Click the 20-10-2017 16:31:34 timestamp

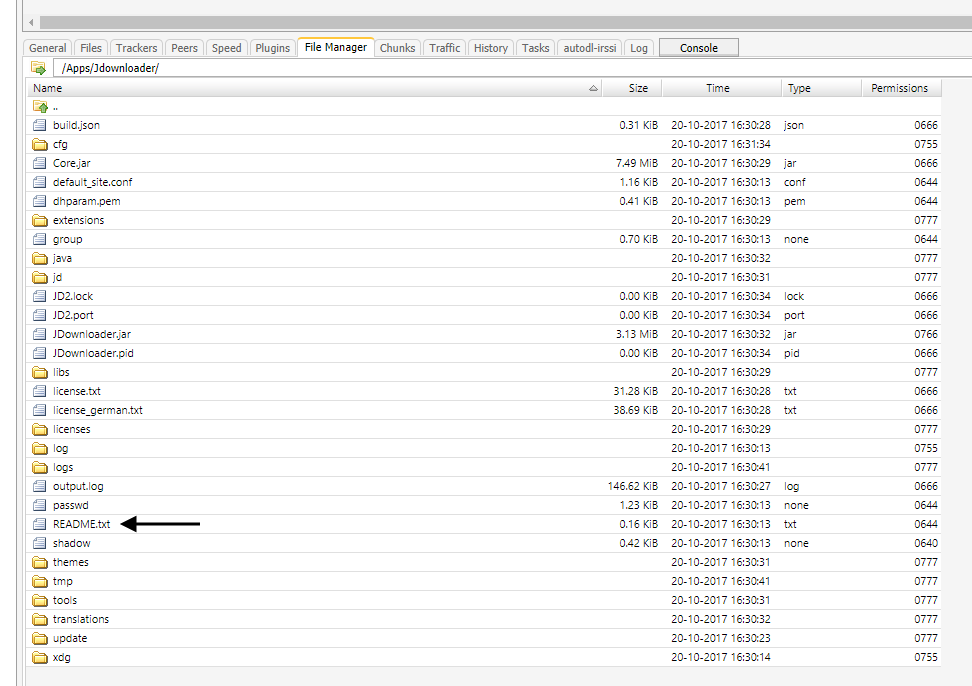coord(721,144)
